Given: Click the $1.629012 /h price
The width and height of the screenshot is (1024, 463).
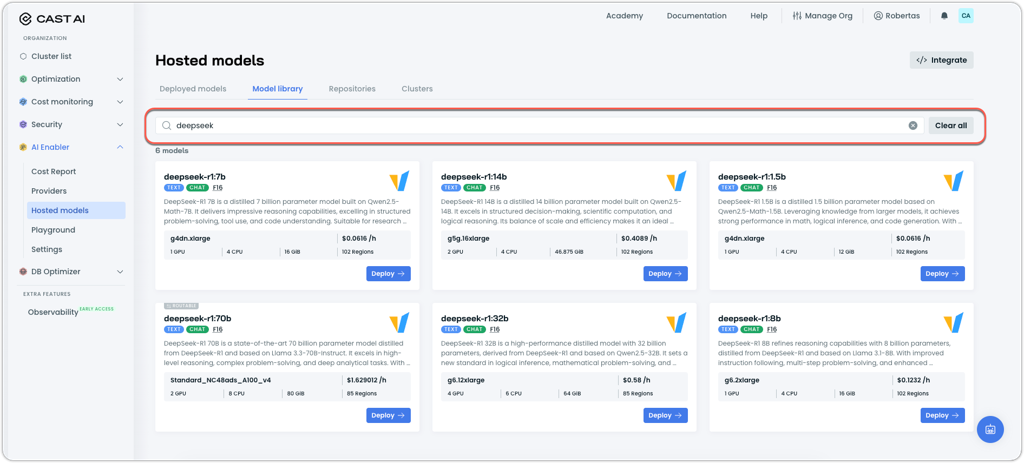Looking at the screenshot, I should point(365,380).
